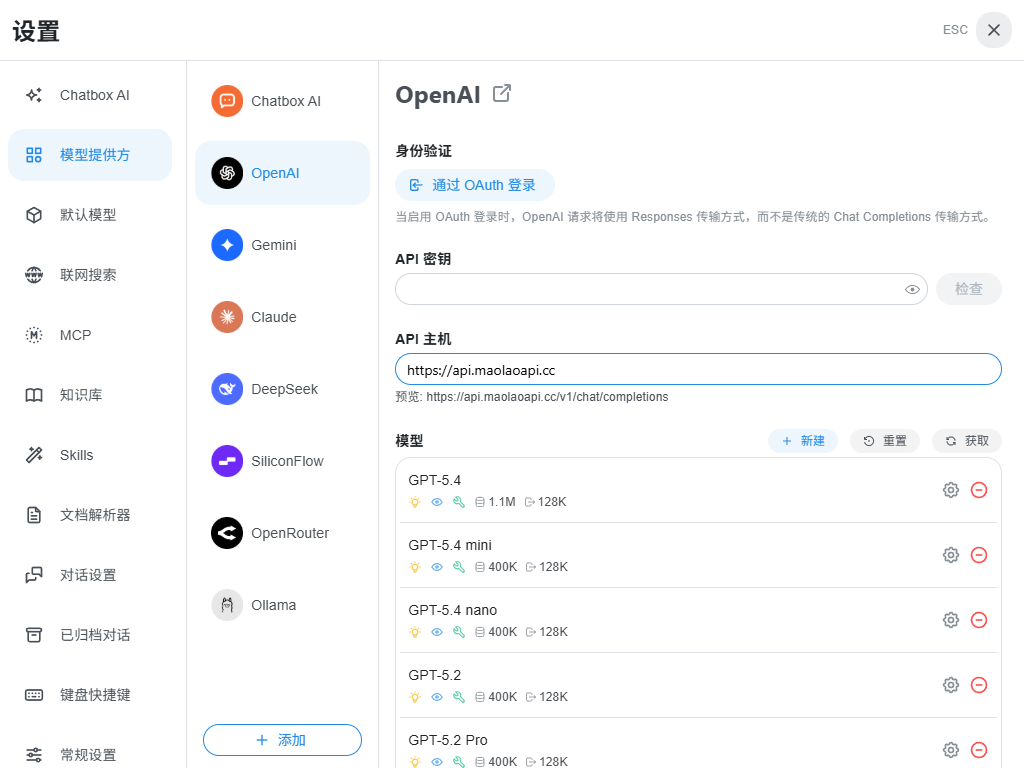Remove the GPT-5.4 model with minus icon
Viewport: 1024px width, 768px height.
pyautogui.click(x=979, y=490)
